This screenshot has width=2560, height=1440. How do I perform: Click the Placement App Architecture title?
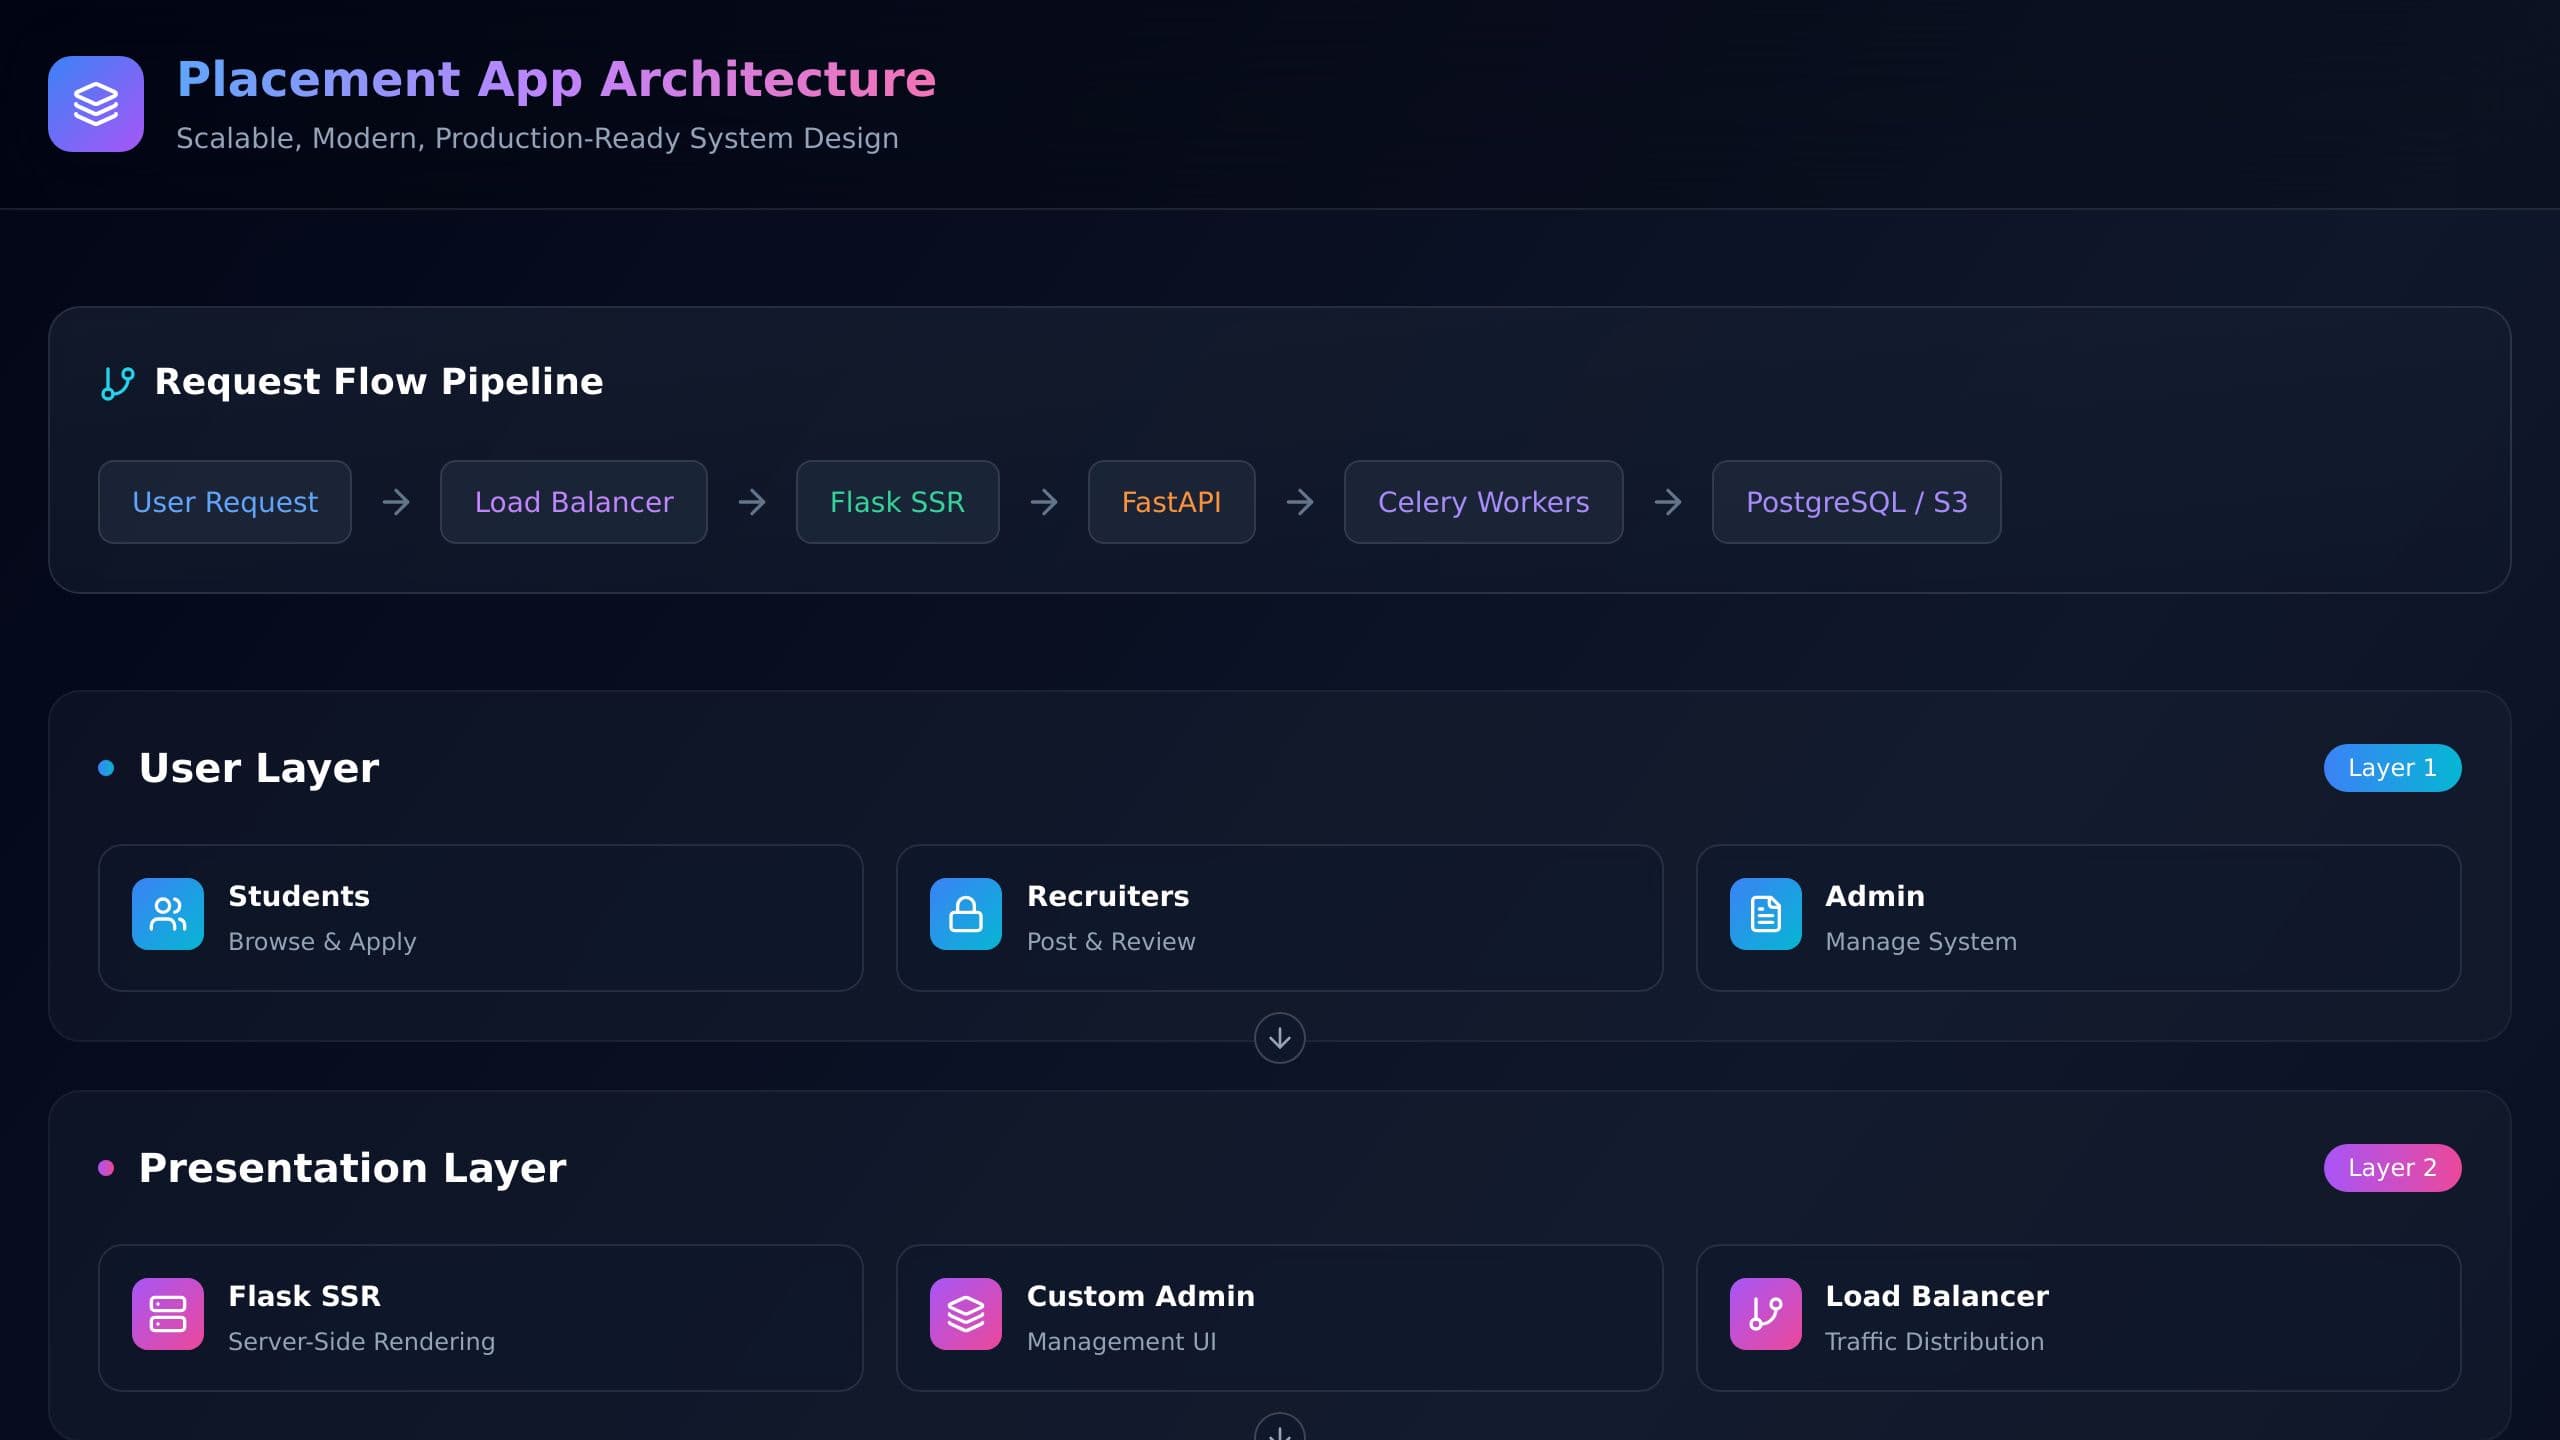(556, 80)
